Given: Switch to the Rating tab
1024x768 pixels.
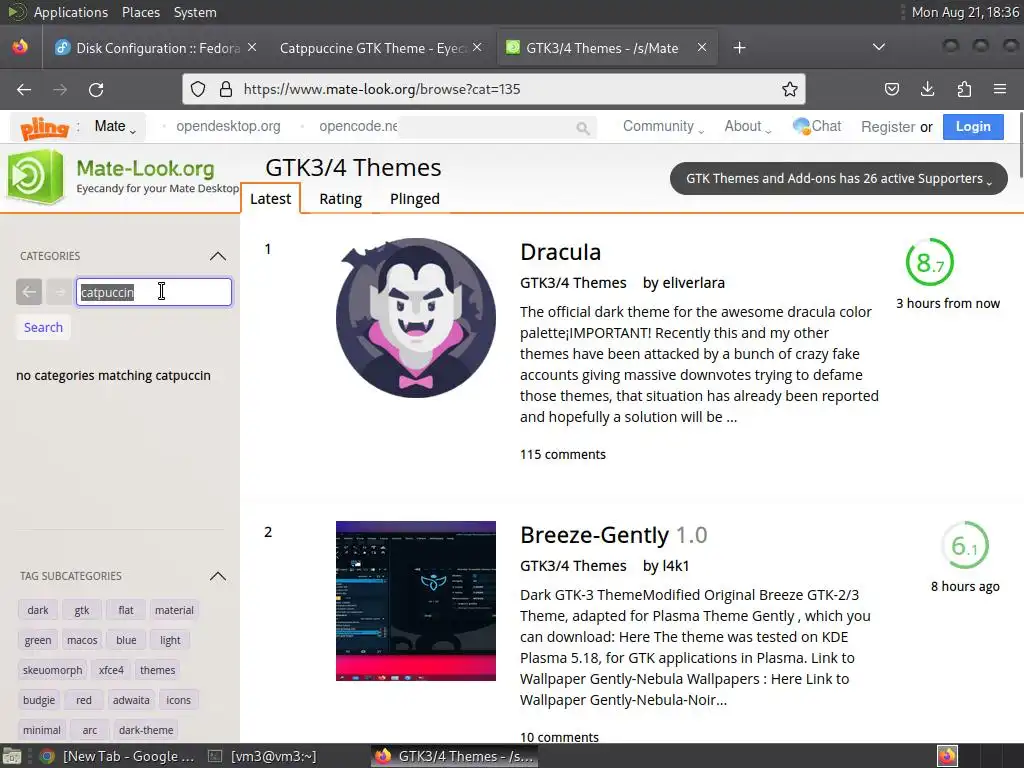Looking at the screenshot, I should (340, 199).
